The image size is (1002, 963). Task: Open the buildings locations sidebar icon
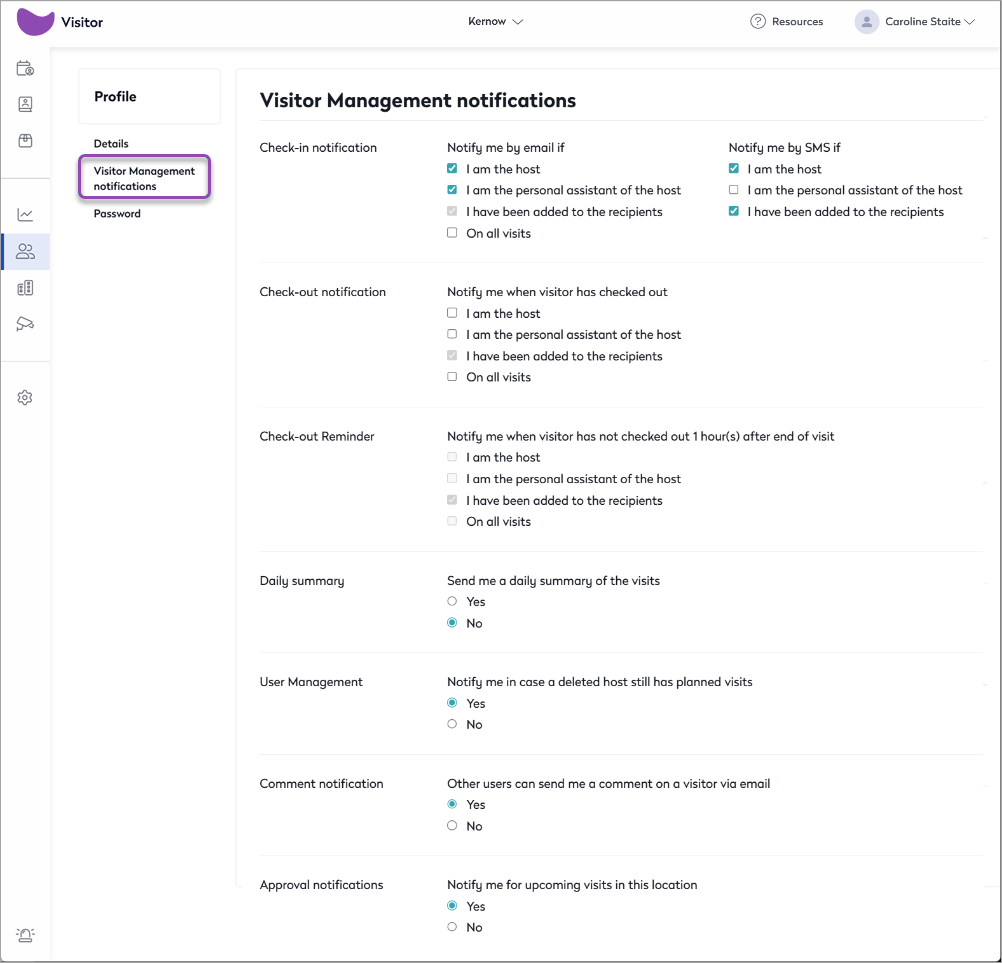(25, 288)
